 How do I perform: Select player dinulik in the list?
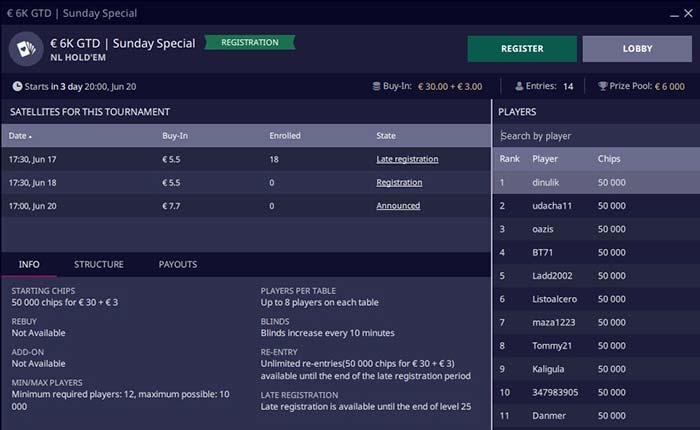click(x=596, y=182)
